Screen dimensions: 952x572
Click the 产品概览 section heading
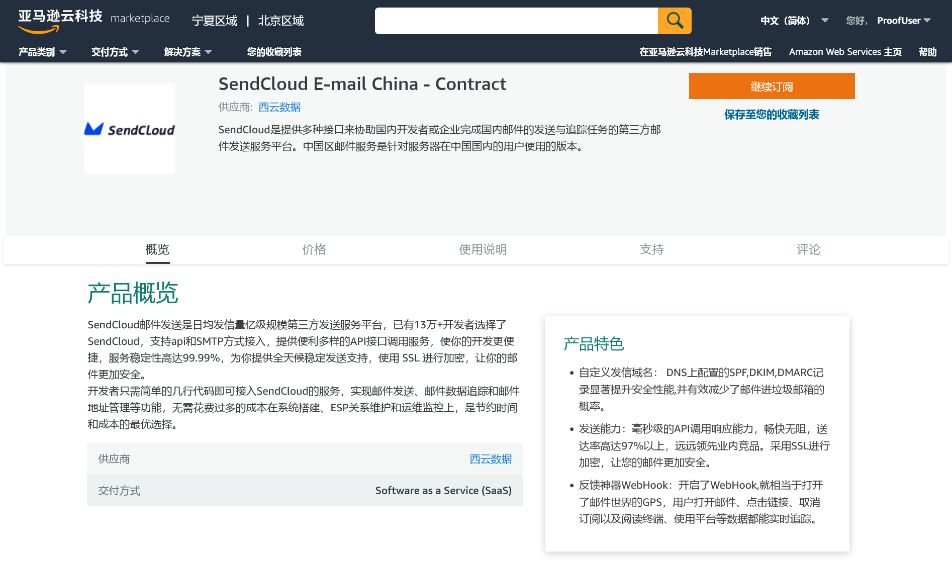[132, 293]
